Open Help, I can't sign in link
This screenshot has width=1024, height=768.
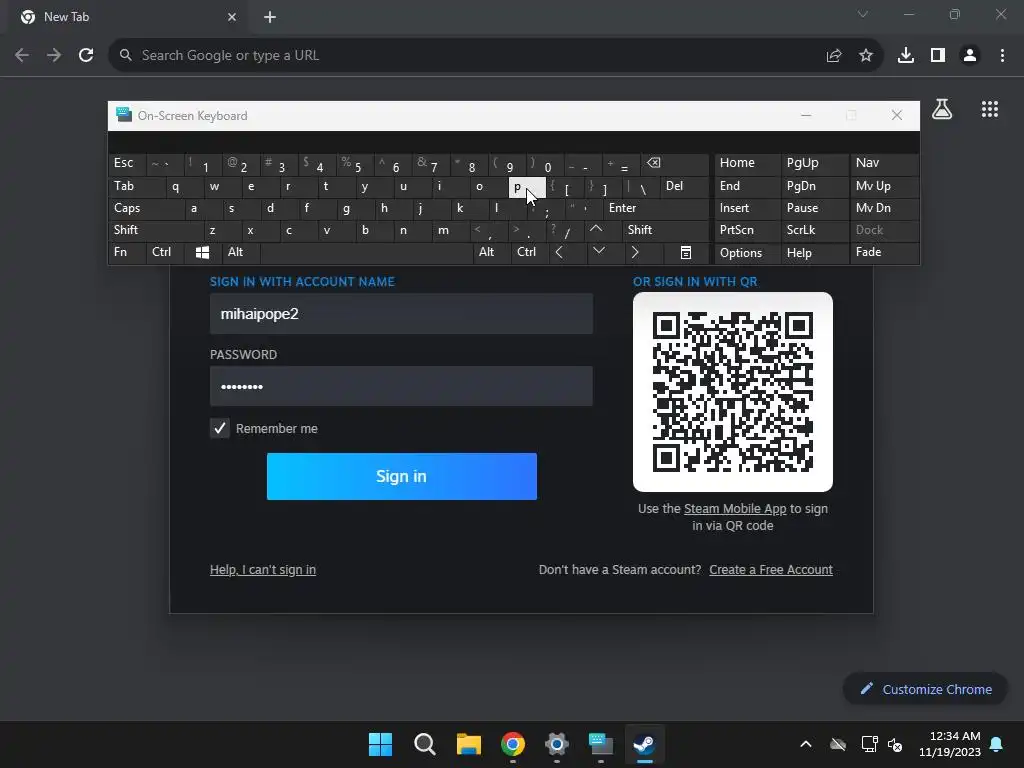point(263,569)
